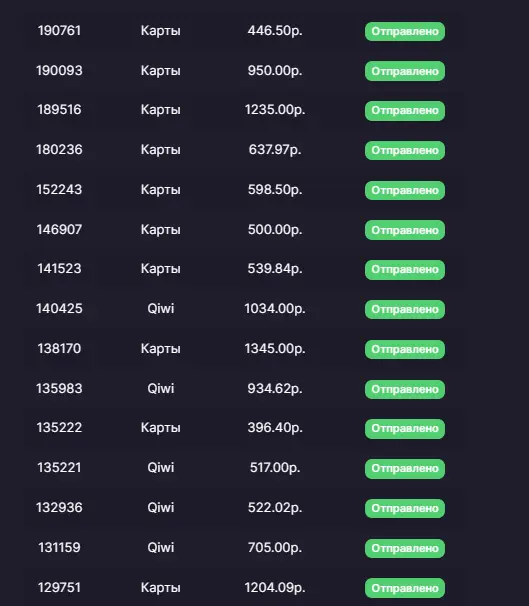Click the Отправлено badge for 131159
Screen dimensions: 529x606
tap(405, 548)
